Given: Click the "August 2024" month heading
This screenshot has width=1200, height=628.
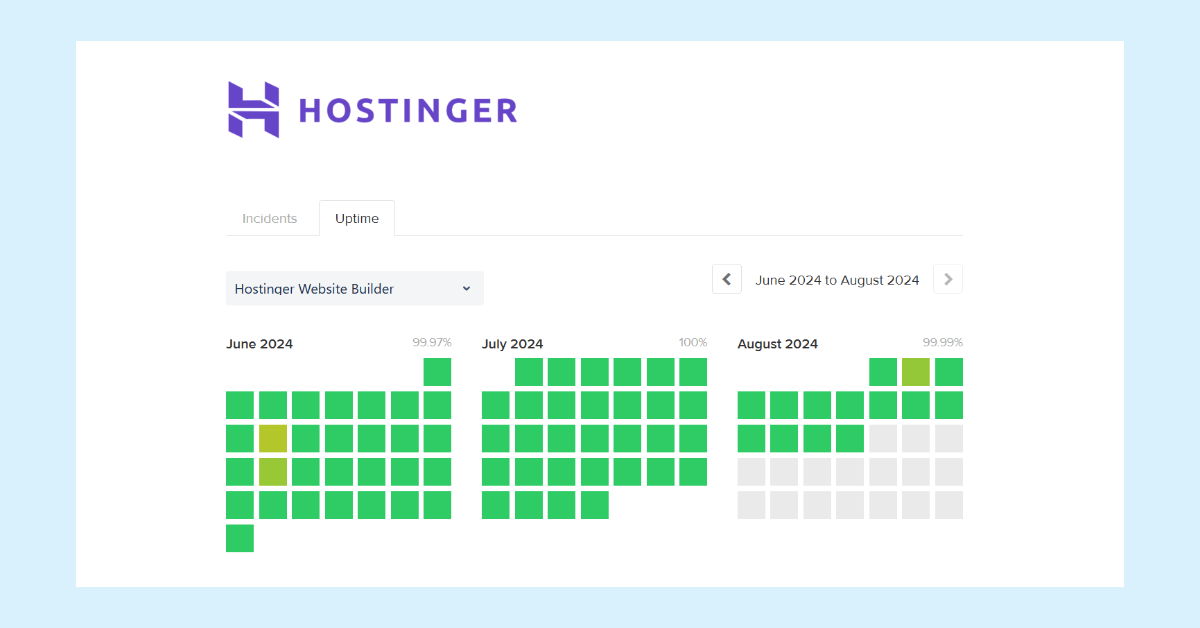Looking at the screenshot, I should (778, 344).
